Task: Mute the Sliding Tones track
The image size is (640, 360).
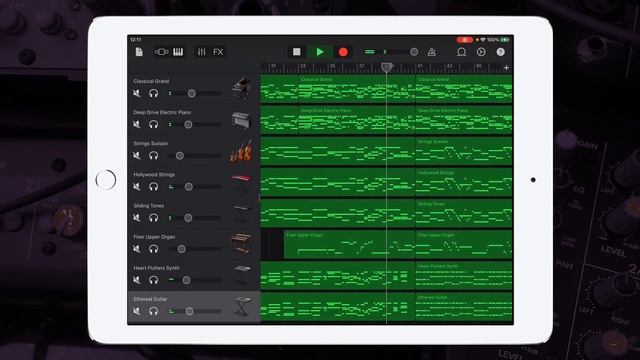Action: 137,218
